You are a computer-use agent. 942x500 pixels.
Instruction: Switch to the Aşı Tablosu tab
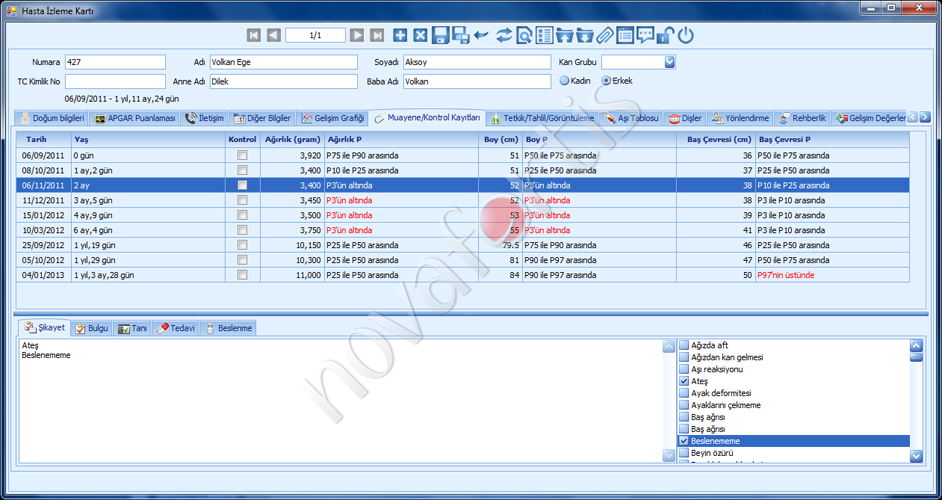pyautogui.click(x=632, y=118)
